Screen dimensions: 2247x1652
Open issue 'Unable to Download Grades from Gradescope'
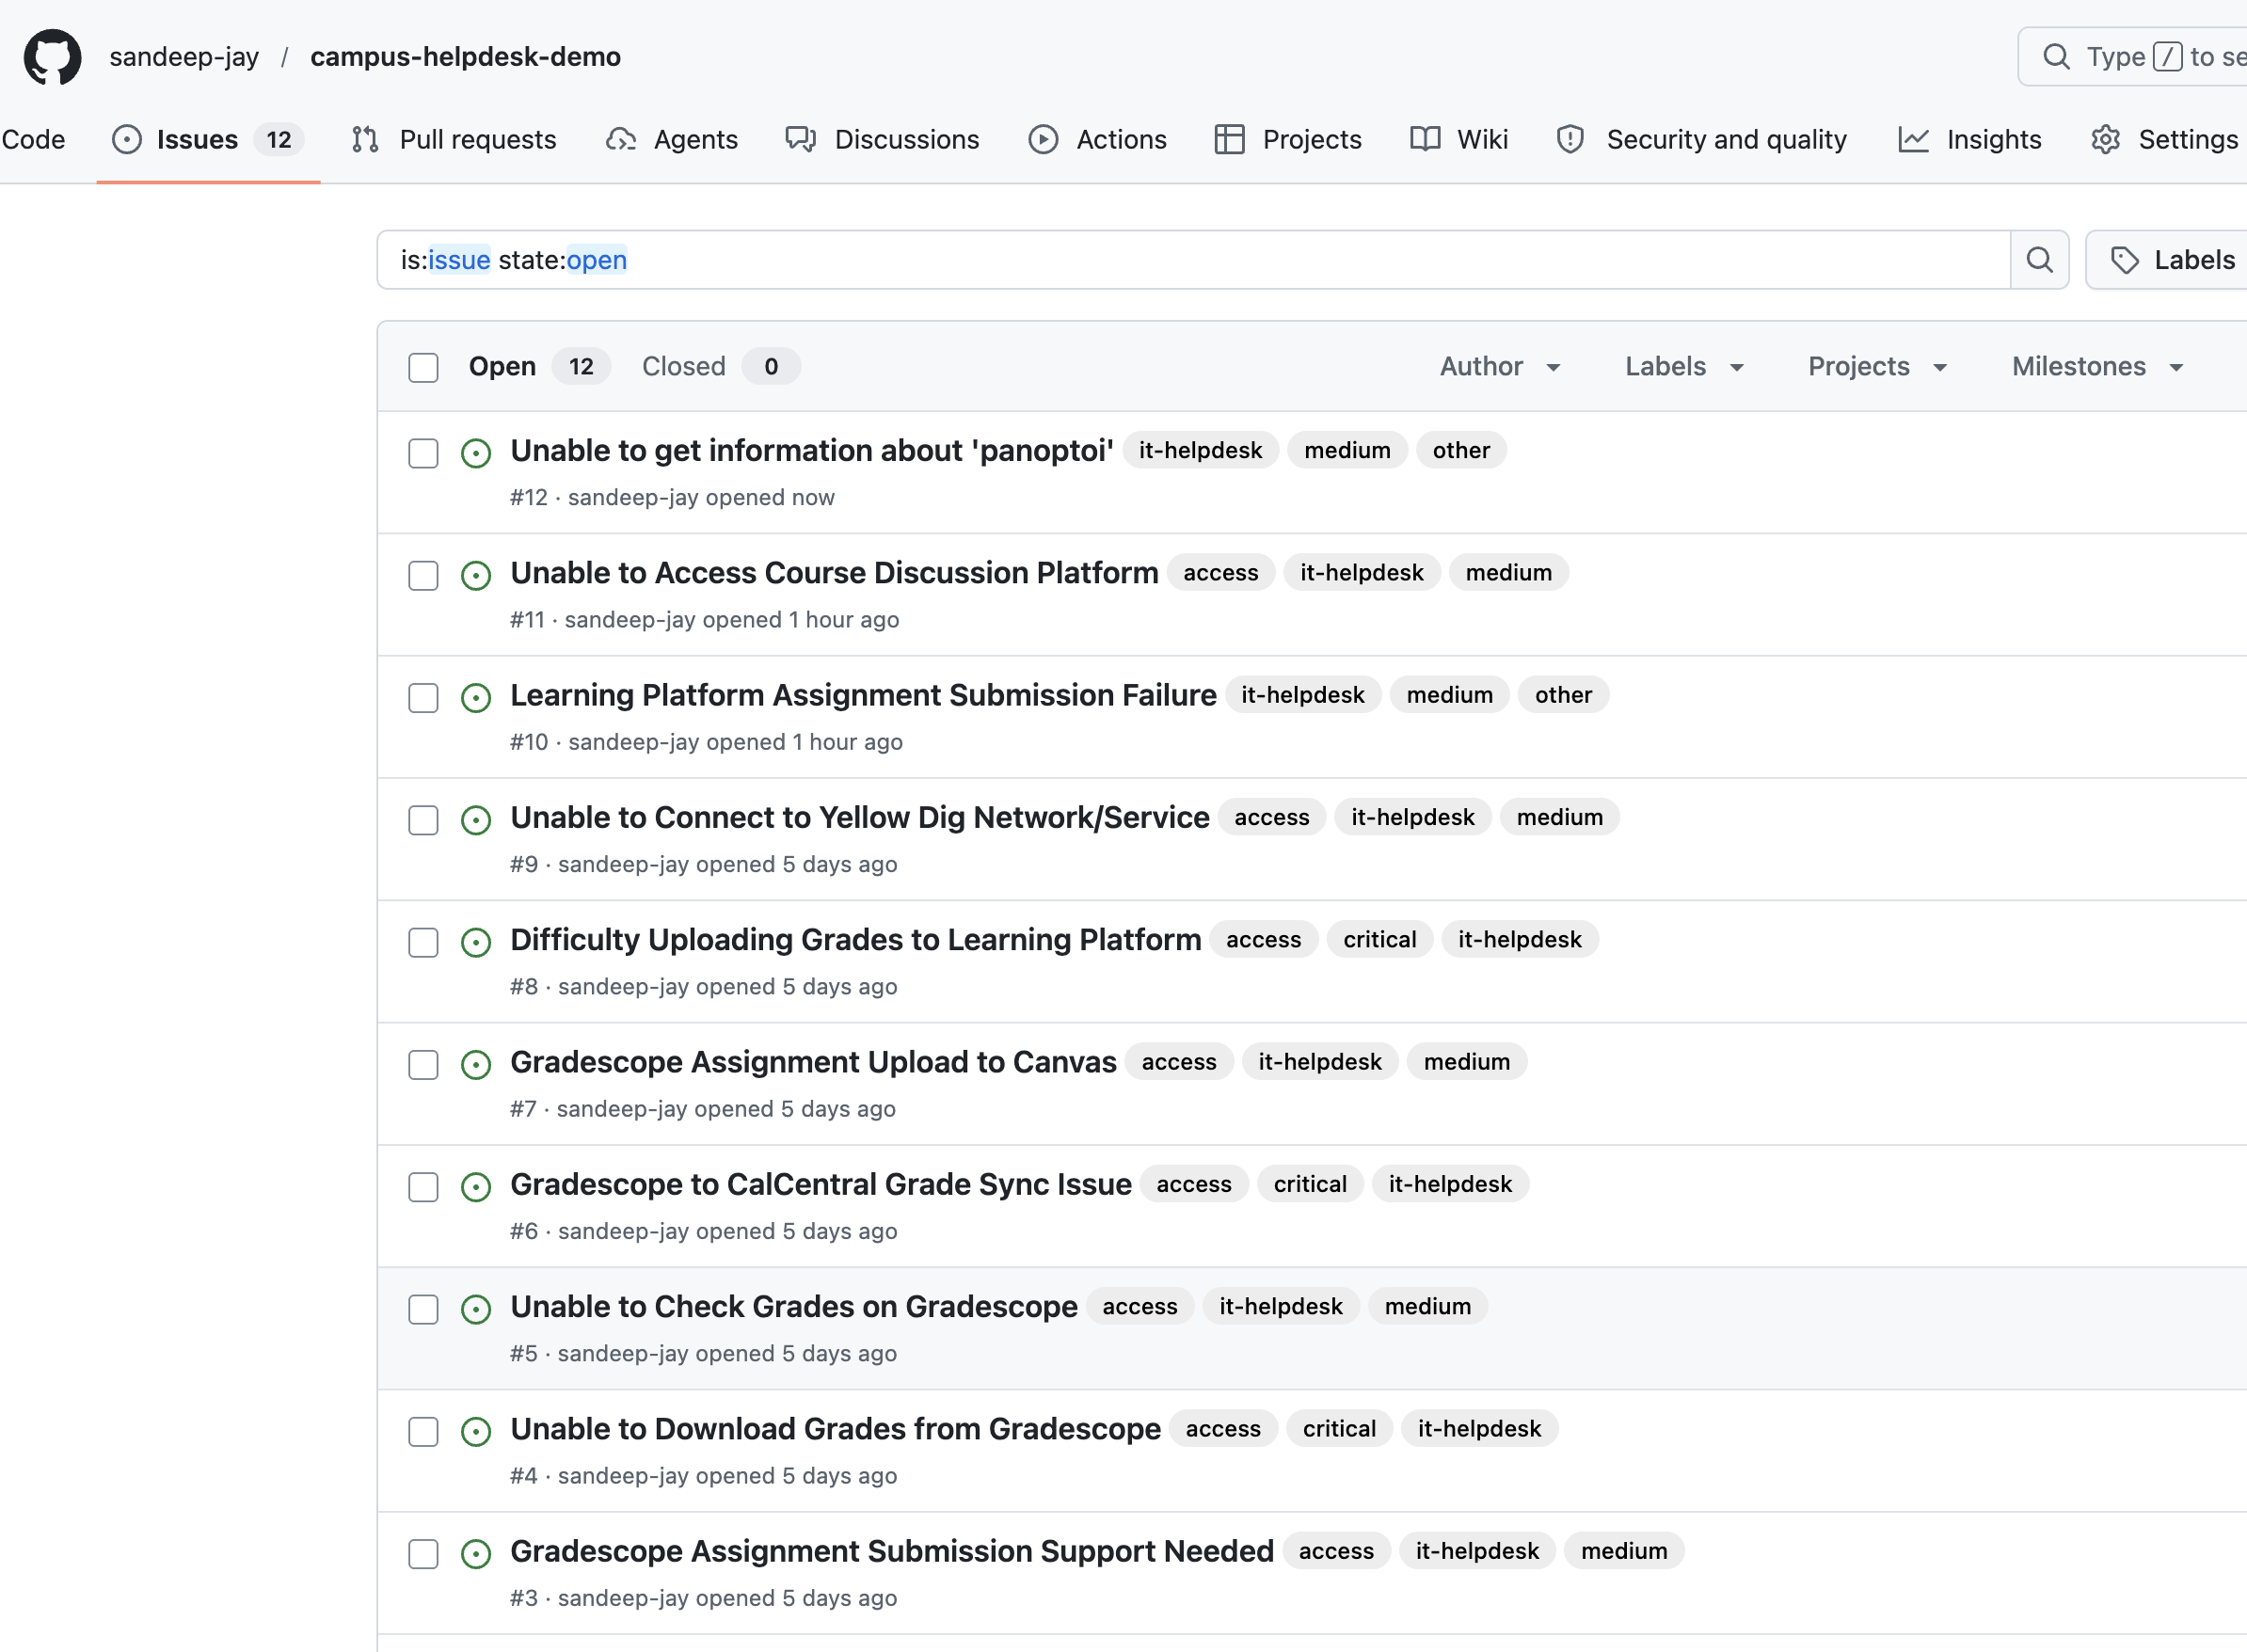[835, 1429]
